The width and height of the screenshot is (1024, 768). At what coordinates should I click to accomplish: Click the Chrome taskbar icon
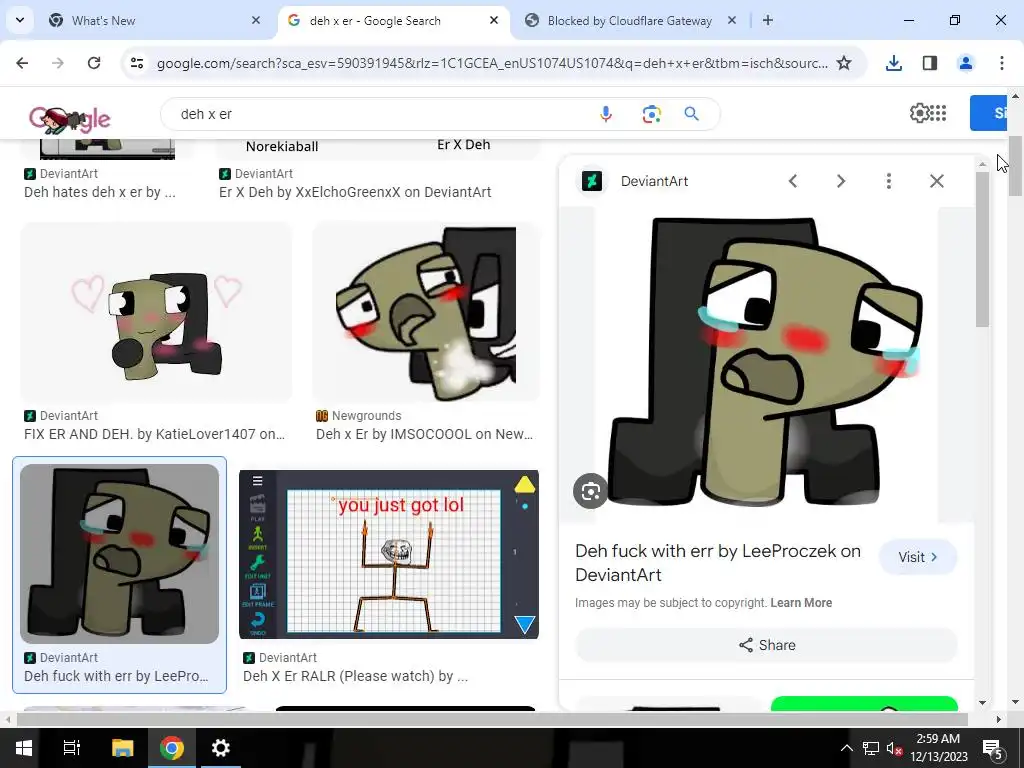click(x=172, y=748)
